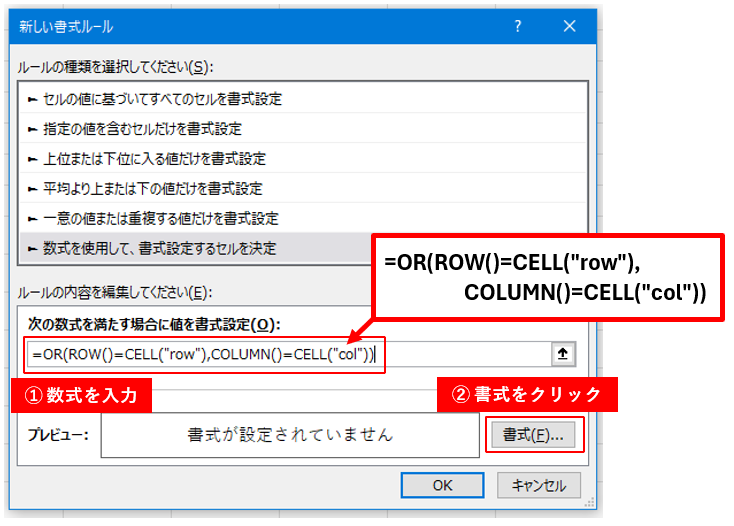Open the 書式(F)... format button
734x526 pixels.
(x=532, y=435)
